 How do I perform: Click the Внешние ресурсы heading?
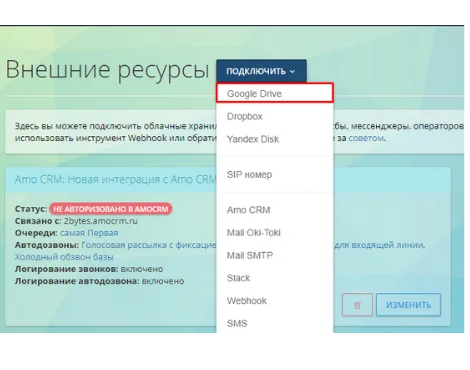(107, 69)
